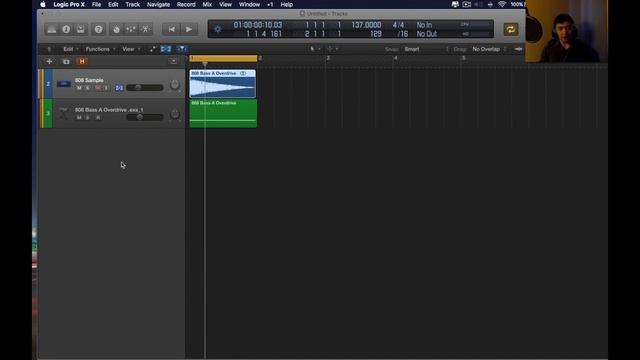Solo the 808 Sample track
The width and height of the screenshot is (640, 360).
click(88, 88)
